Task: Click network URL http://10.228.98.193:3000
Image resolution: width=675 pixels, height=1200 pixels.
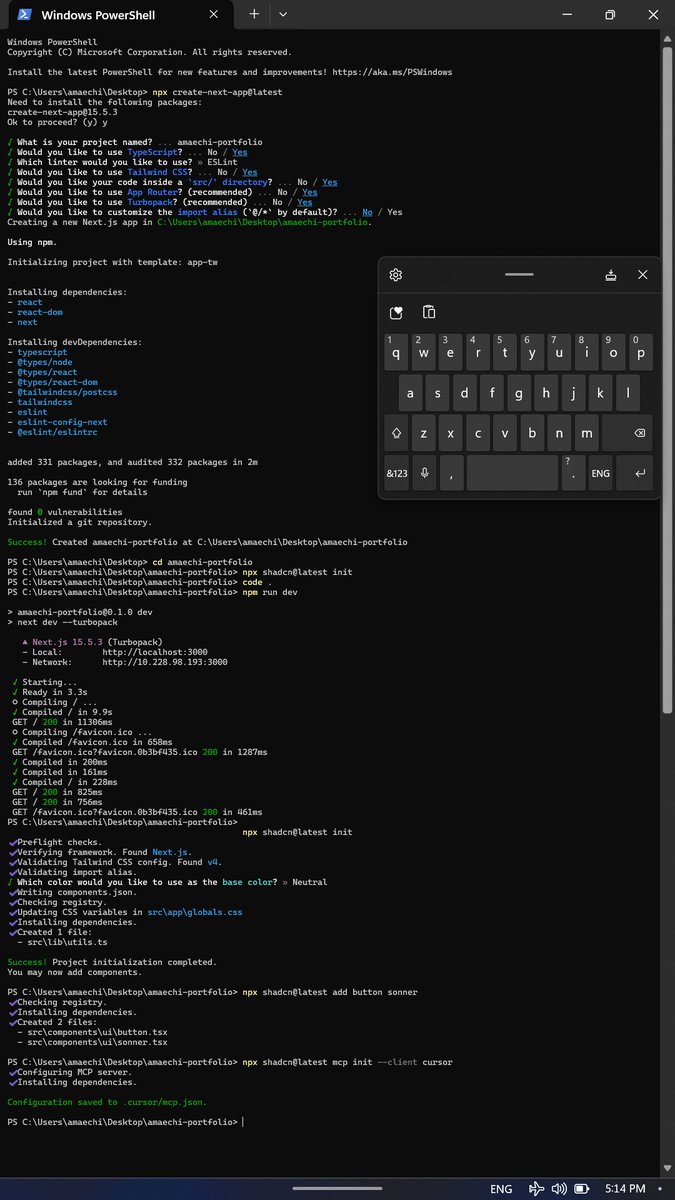Action: click(165, 662)
